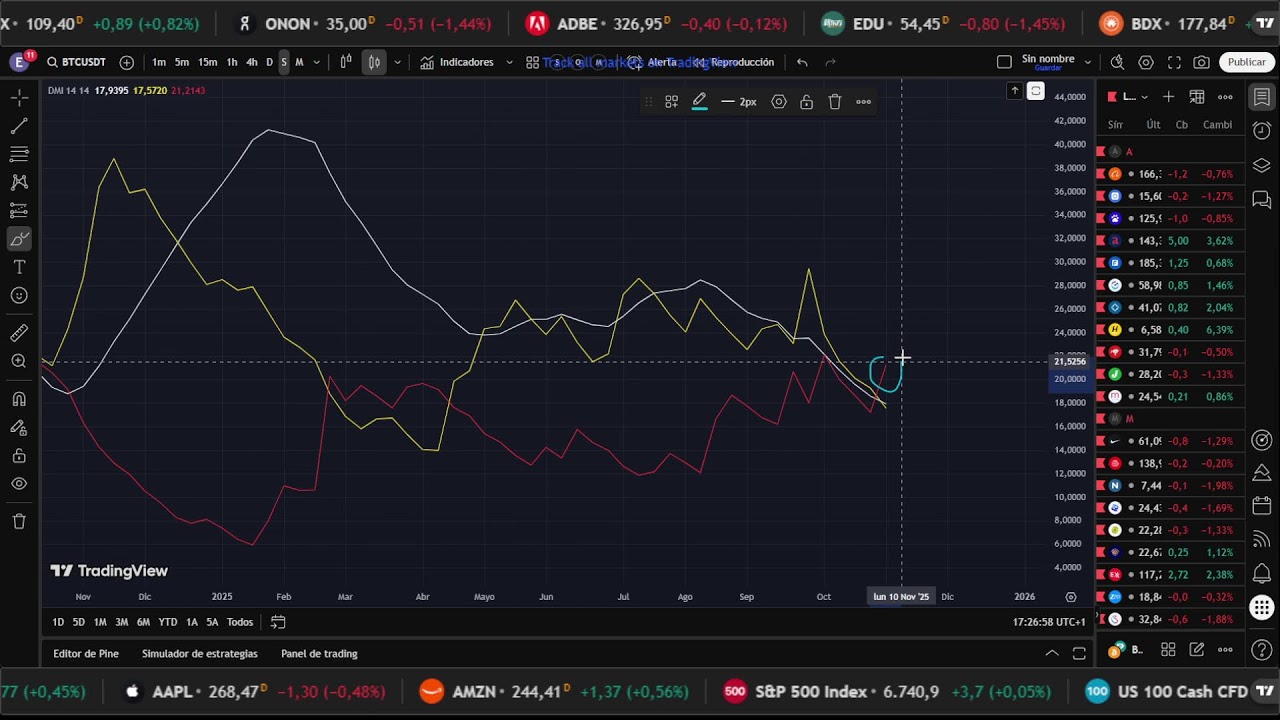Viewport: 1280px width, 720px height.
Task: Open the Panel de trading tab
Action: click(x=319, y=654)
